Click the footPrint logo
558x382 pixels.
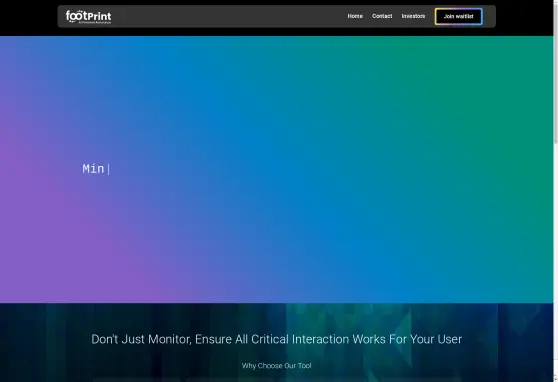coord(89,17)
